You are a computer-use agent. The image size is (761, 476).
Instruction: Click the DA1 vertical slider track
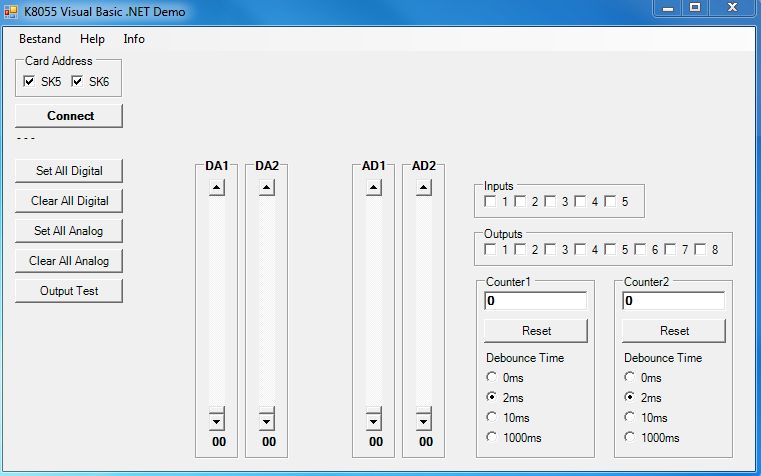coord(217,300)
